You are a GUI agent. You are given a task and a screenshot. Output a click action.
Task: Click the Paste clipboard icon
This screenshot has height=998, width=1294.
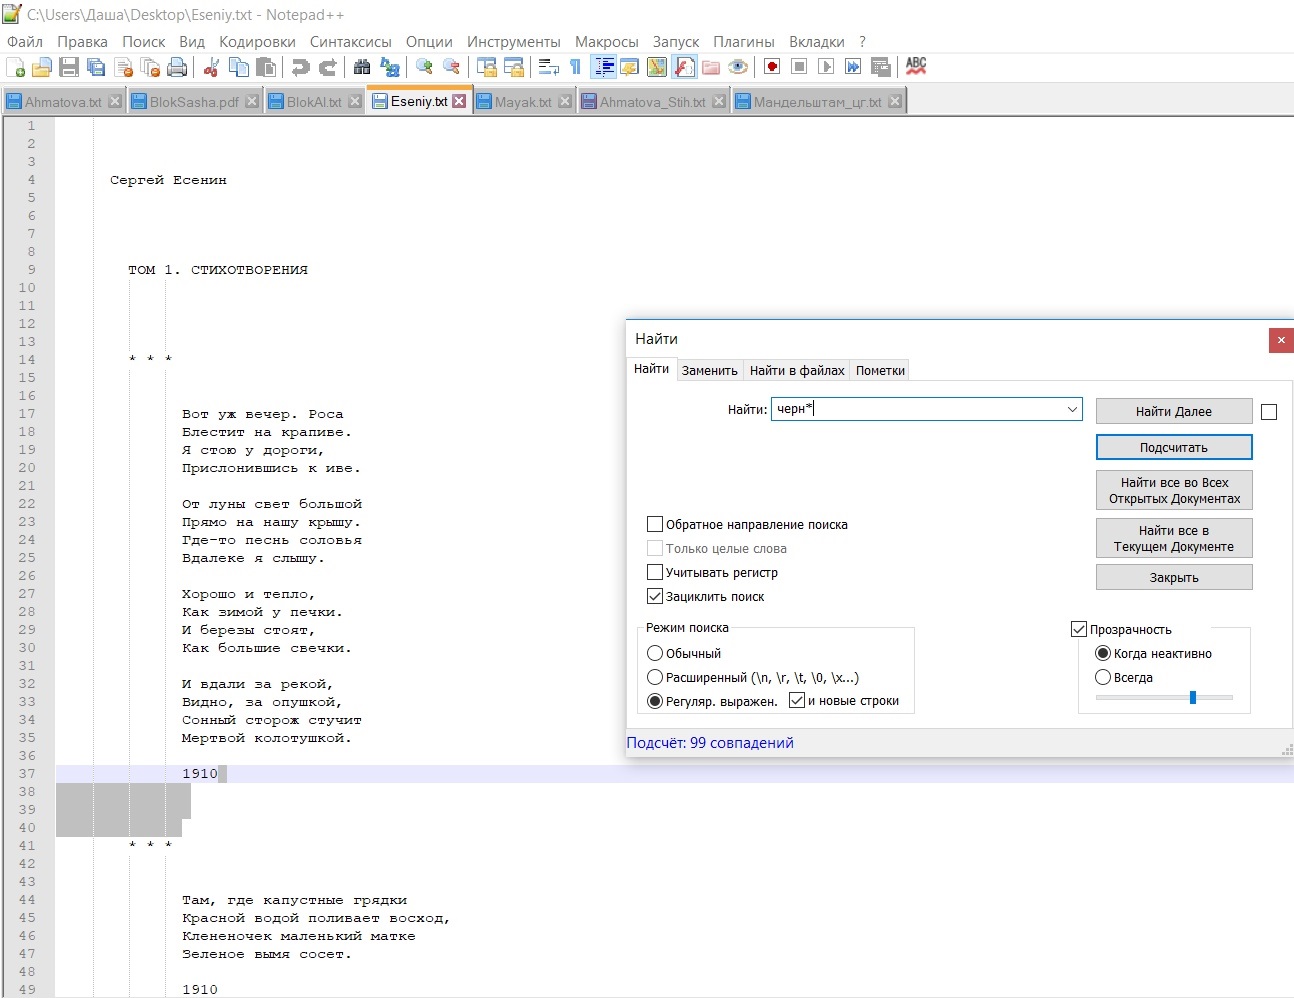[x=265, y=67]
